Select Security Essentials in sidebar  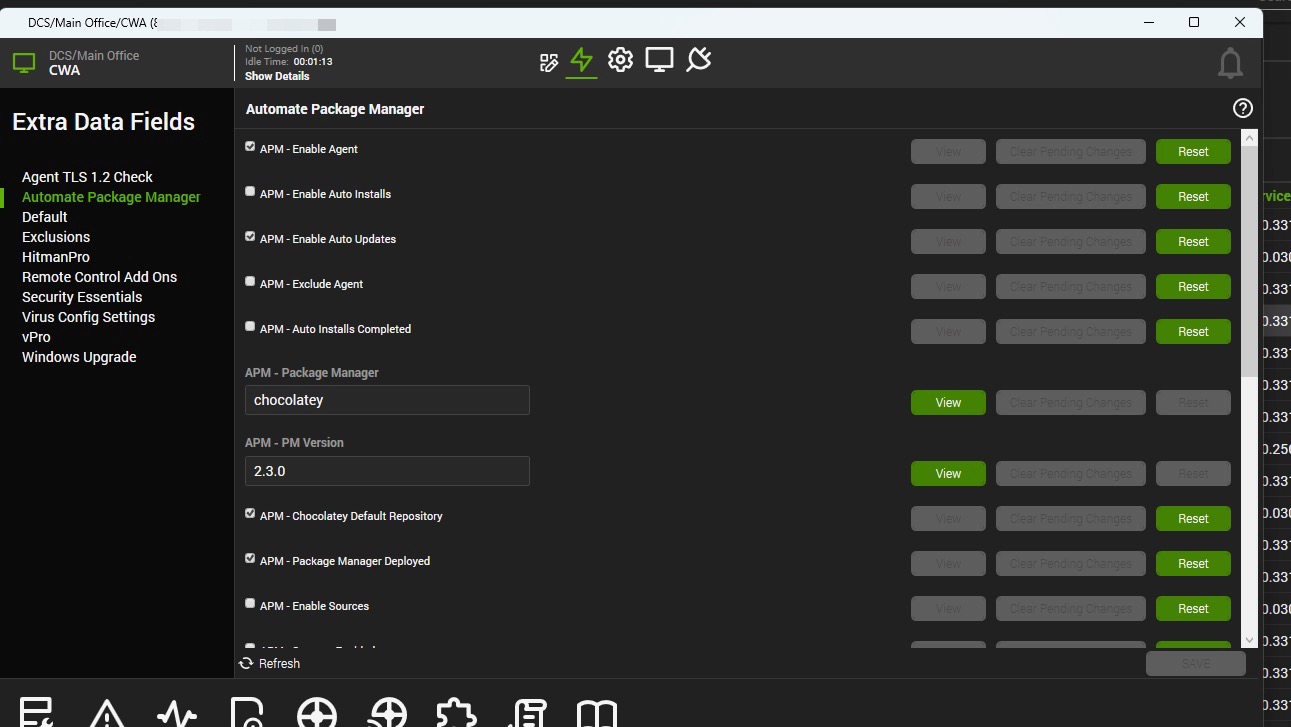(x=82, y=297)
